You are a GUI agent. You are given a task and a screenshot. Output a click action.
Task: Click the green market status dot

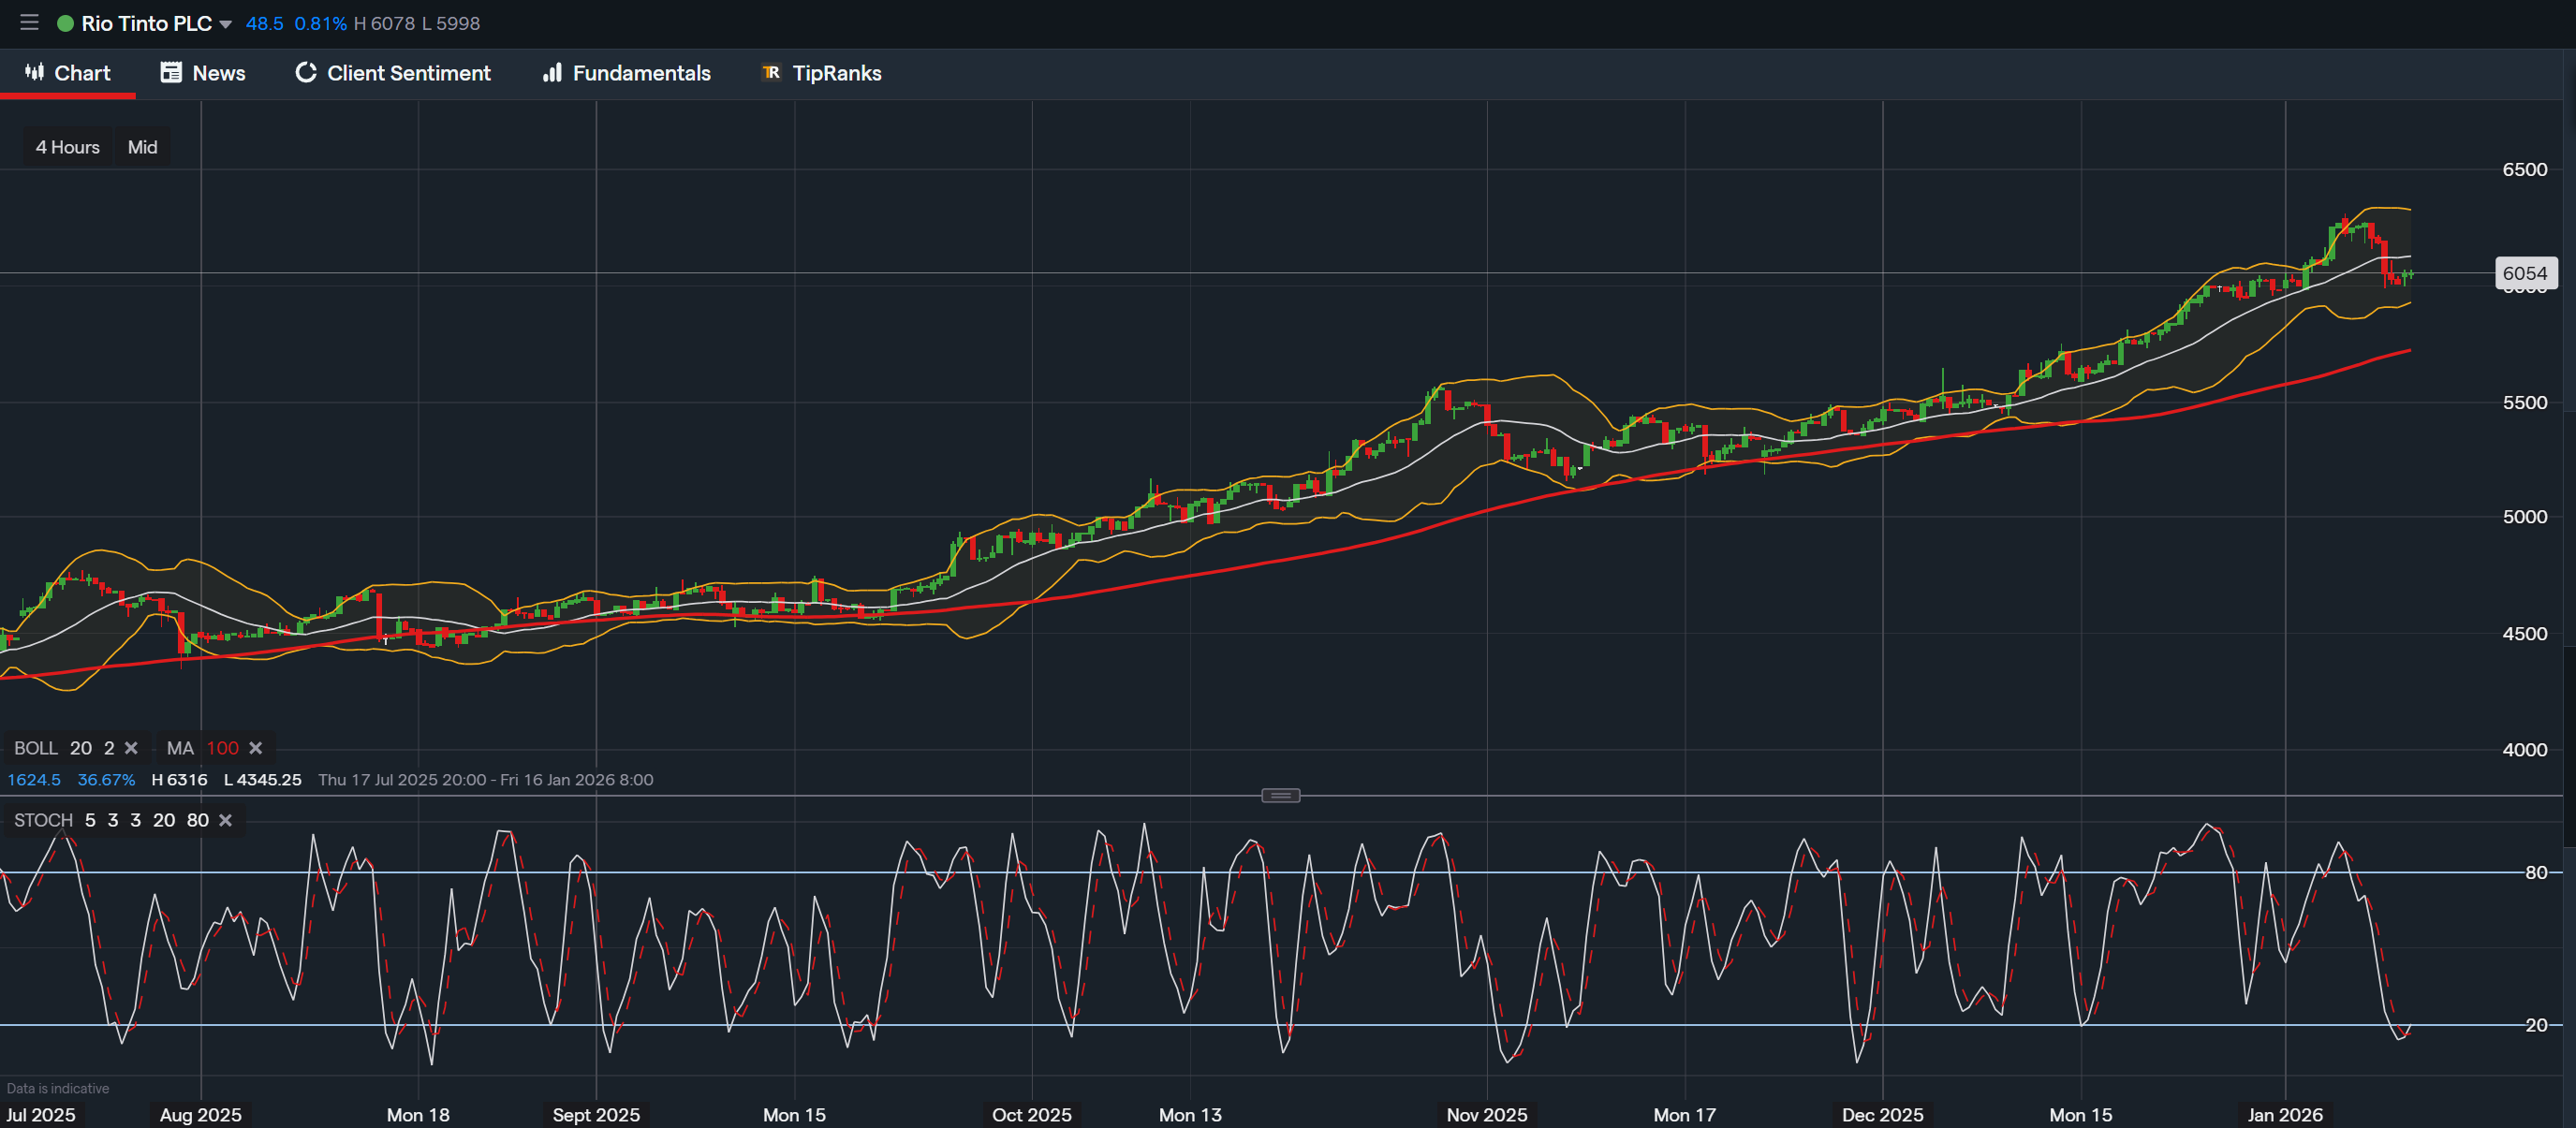click(x=66, y=22)
